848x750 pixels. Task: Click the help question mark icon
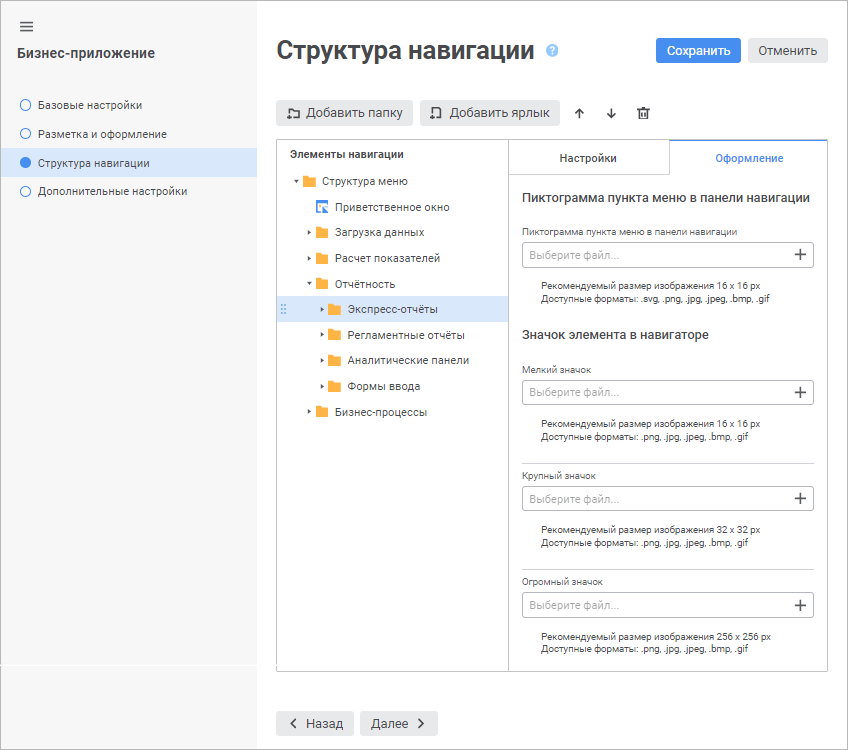[552, 51]
